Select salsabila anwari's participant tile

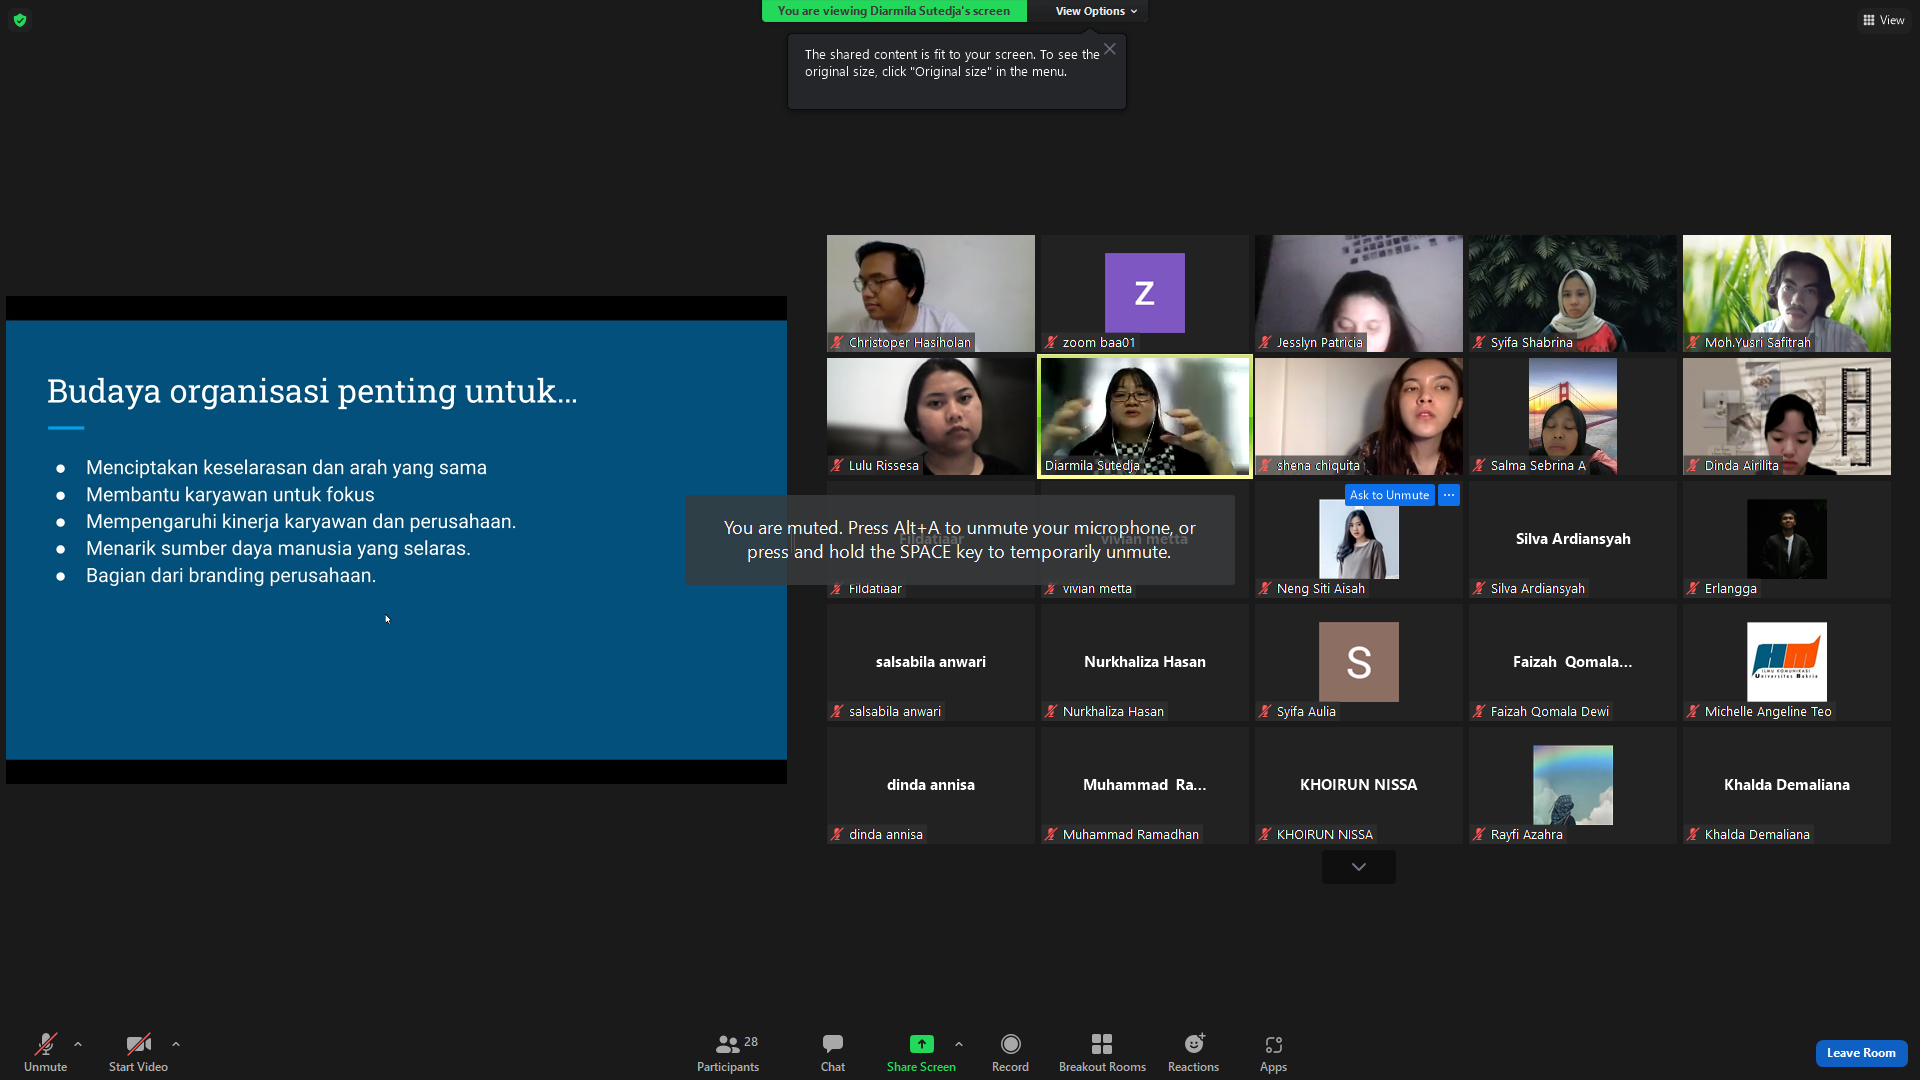tap(930, 662)
